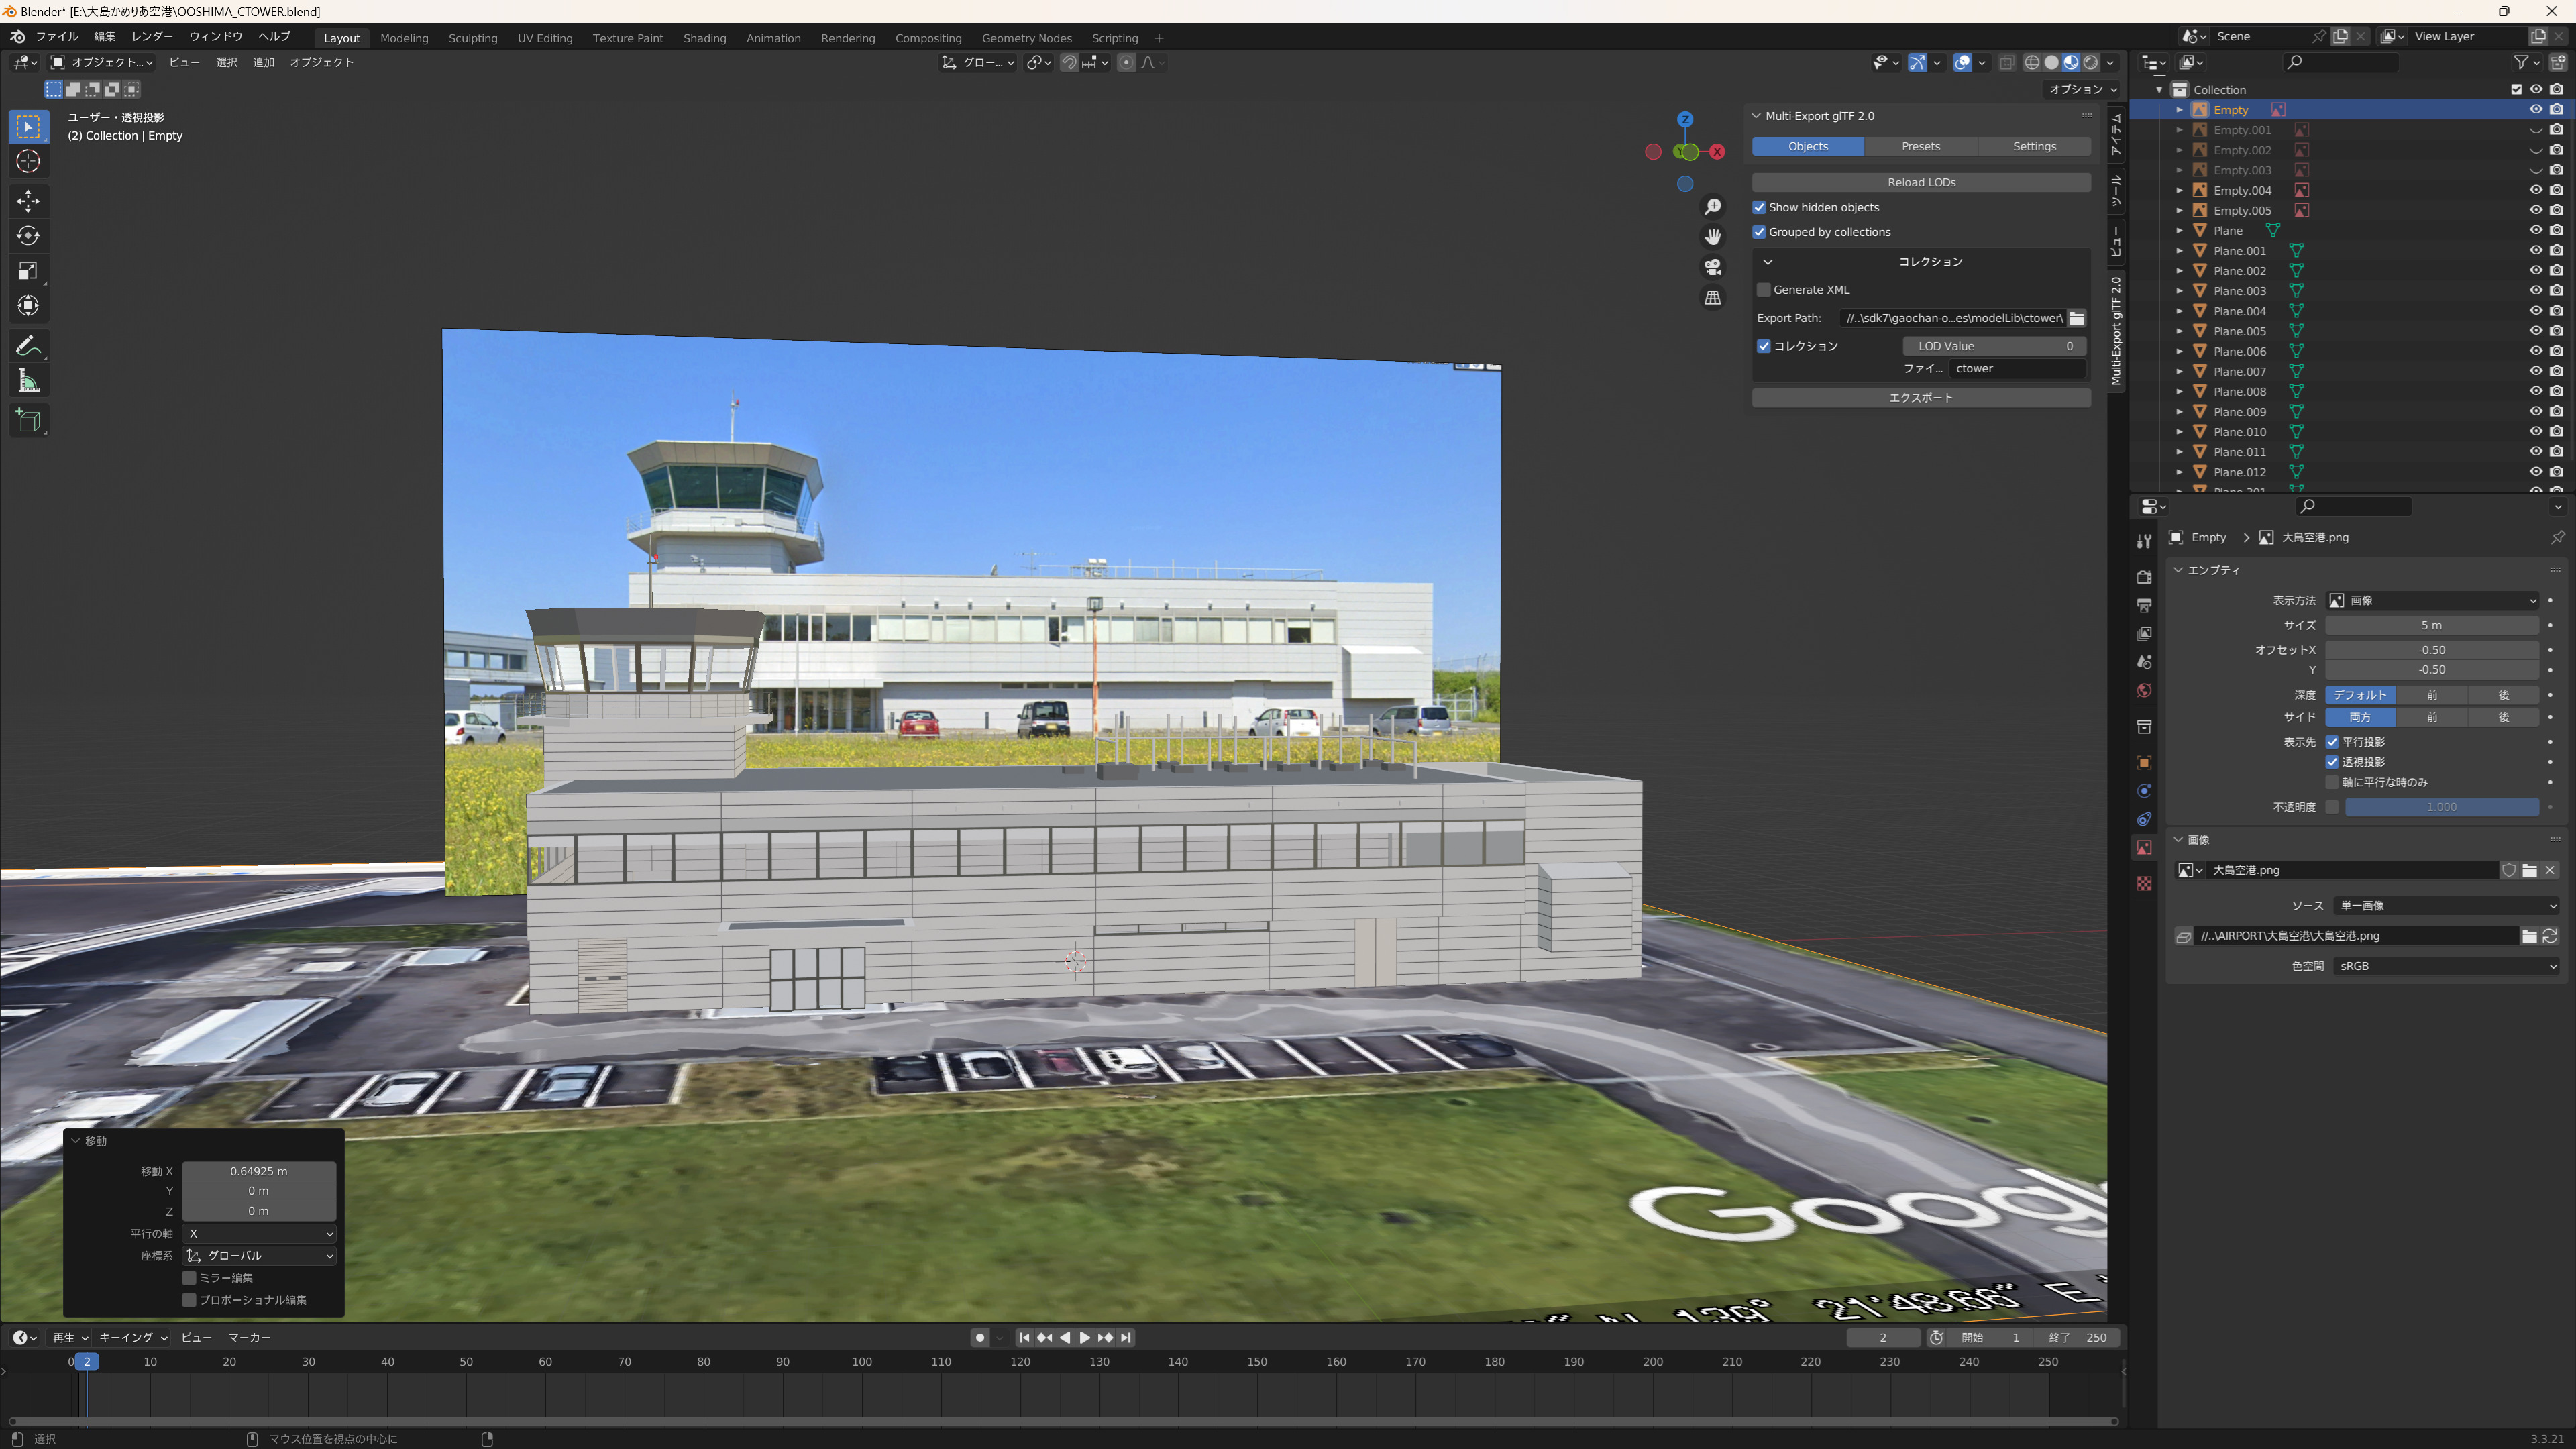Image resolution: width=2576 pixels, height=1449 pixels.
Task: Switch perspective/orthographic grid icon
Action: (x=1713, y=298)
